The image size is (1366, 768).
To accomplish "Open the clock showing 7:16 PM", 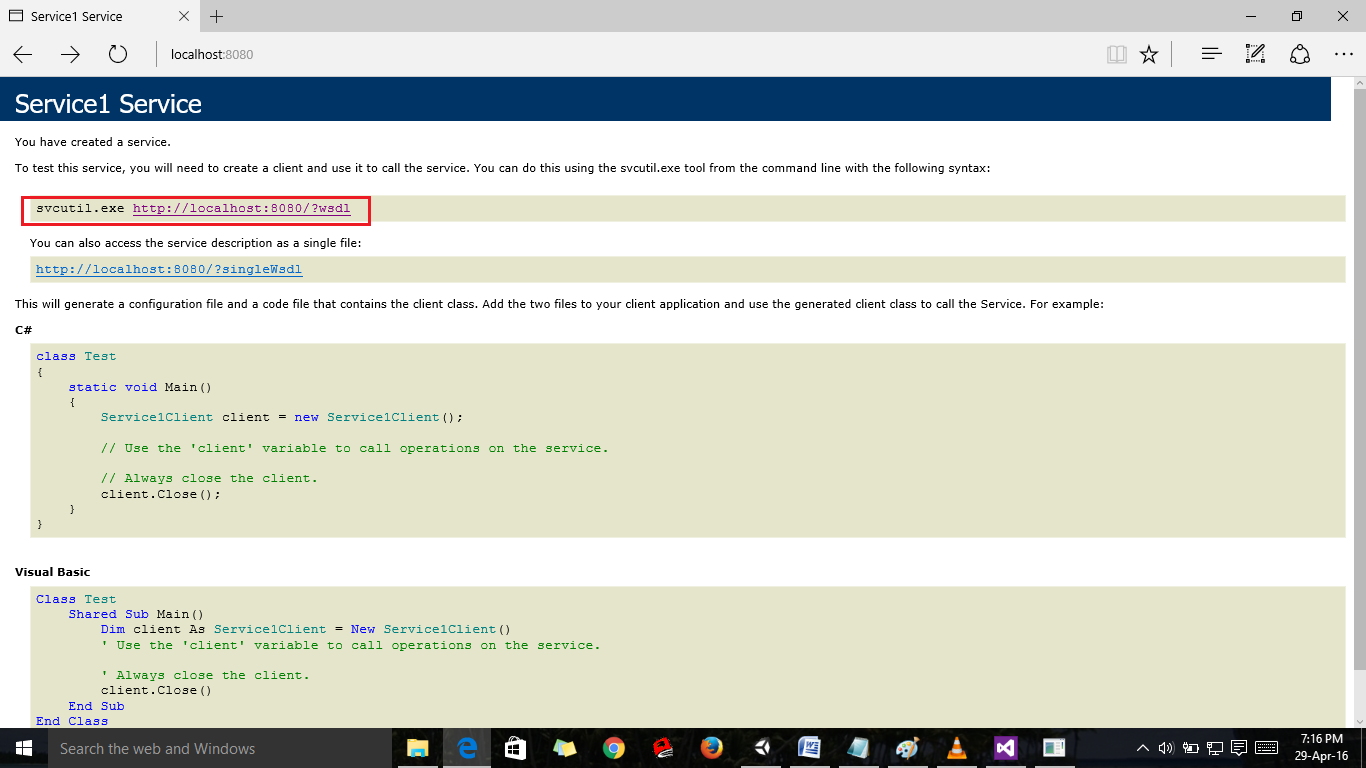I will 1323,748.
